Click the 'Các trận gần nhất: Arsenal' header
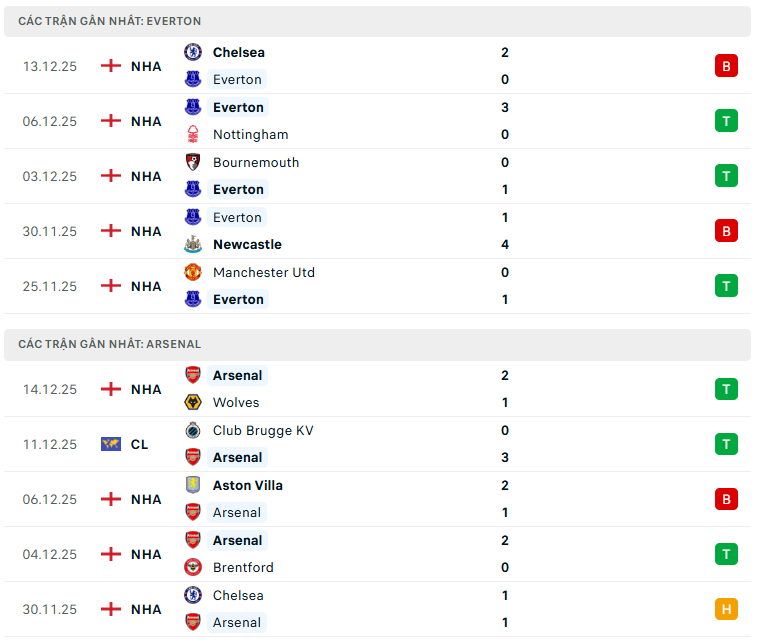757x644 pixels. click(110, 344)
